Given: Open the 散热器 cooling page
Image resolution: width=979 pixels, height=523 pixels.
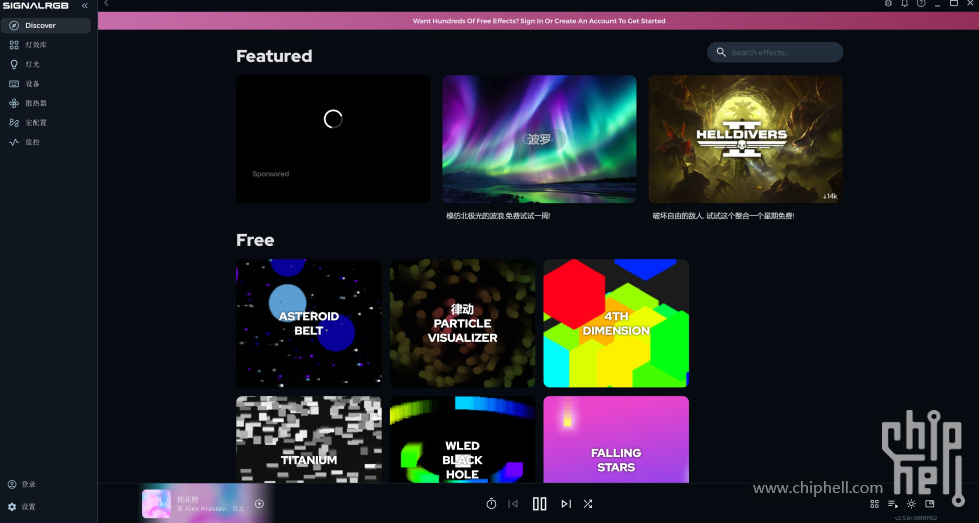Looking at the screenshot, I should (x=46, y=103).
